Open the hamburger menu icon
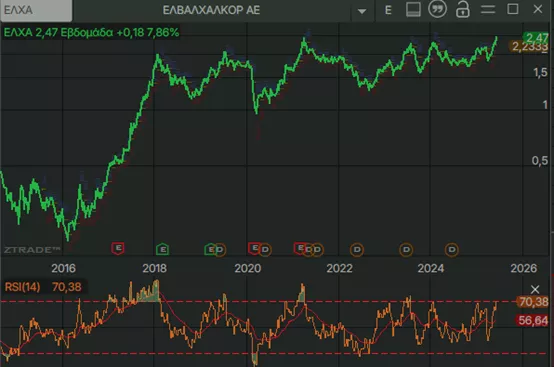 pos(488,10)
